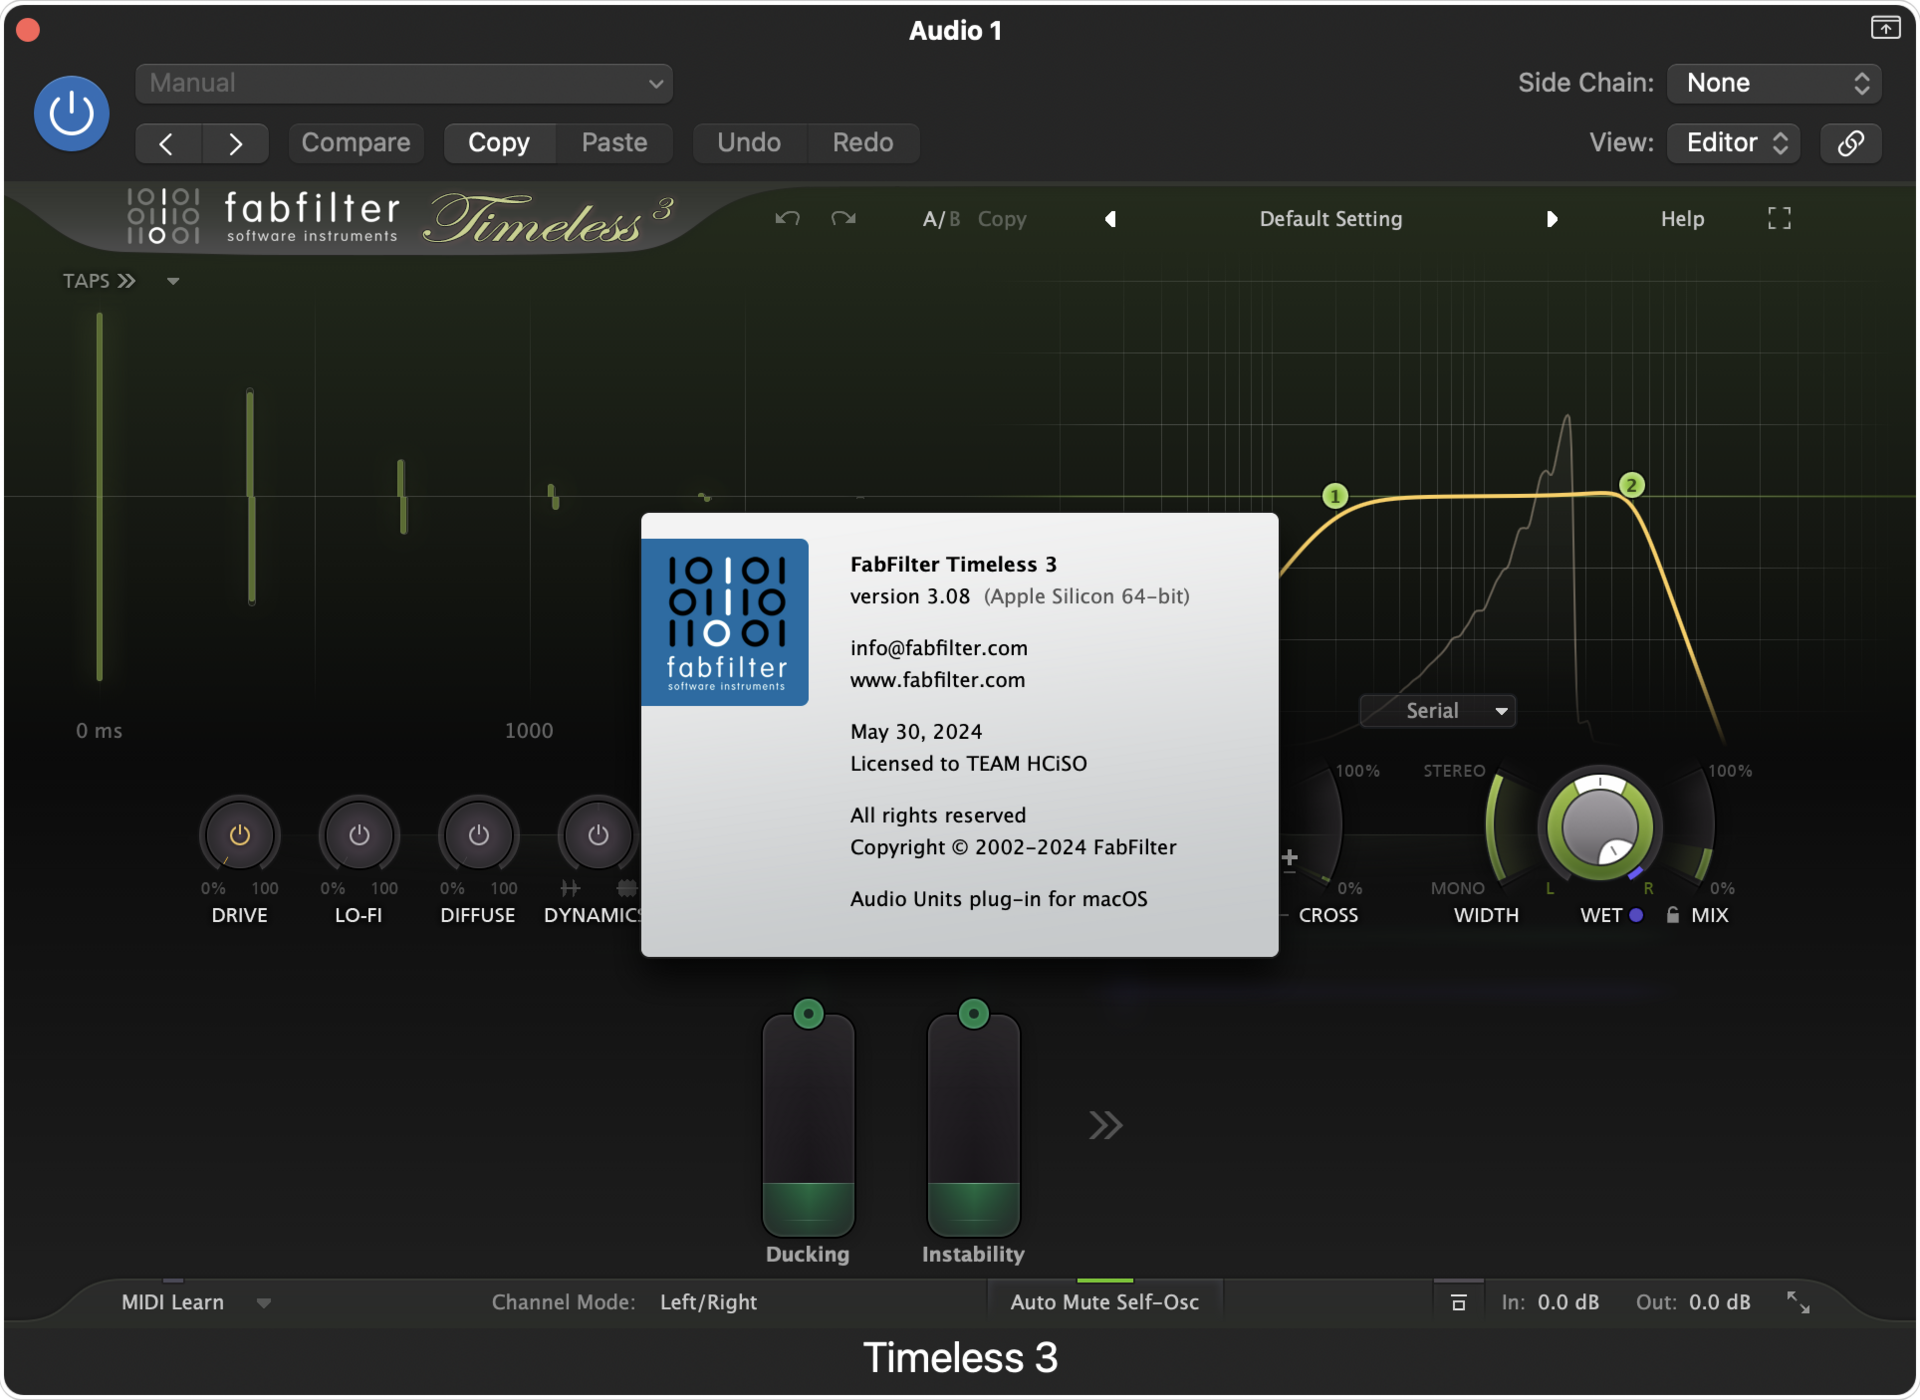Click the Timeless 3 logo text

point(550,219)
